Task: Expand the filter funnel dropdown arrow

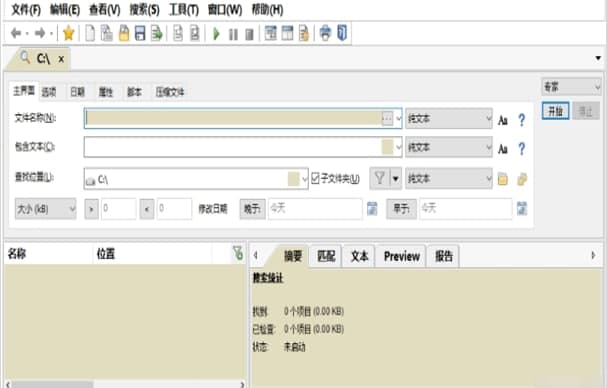Action: tap(396, 179)
